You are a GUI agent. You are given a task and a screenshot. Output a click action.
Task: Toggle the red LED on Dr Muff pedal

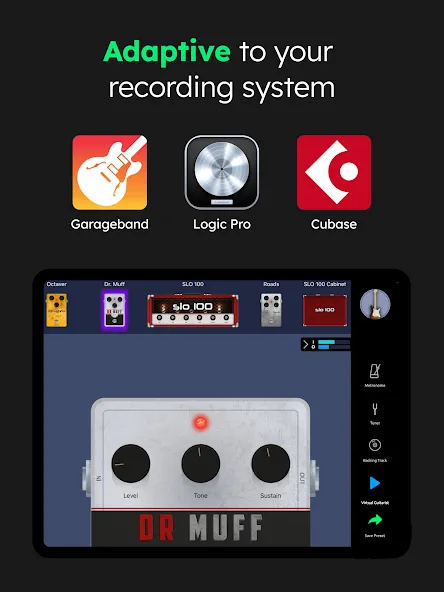[x=200, y=423]
